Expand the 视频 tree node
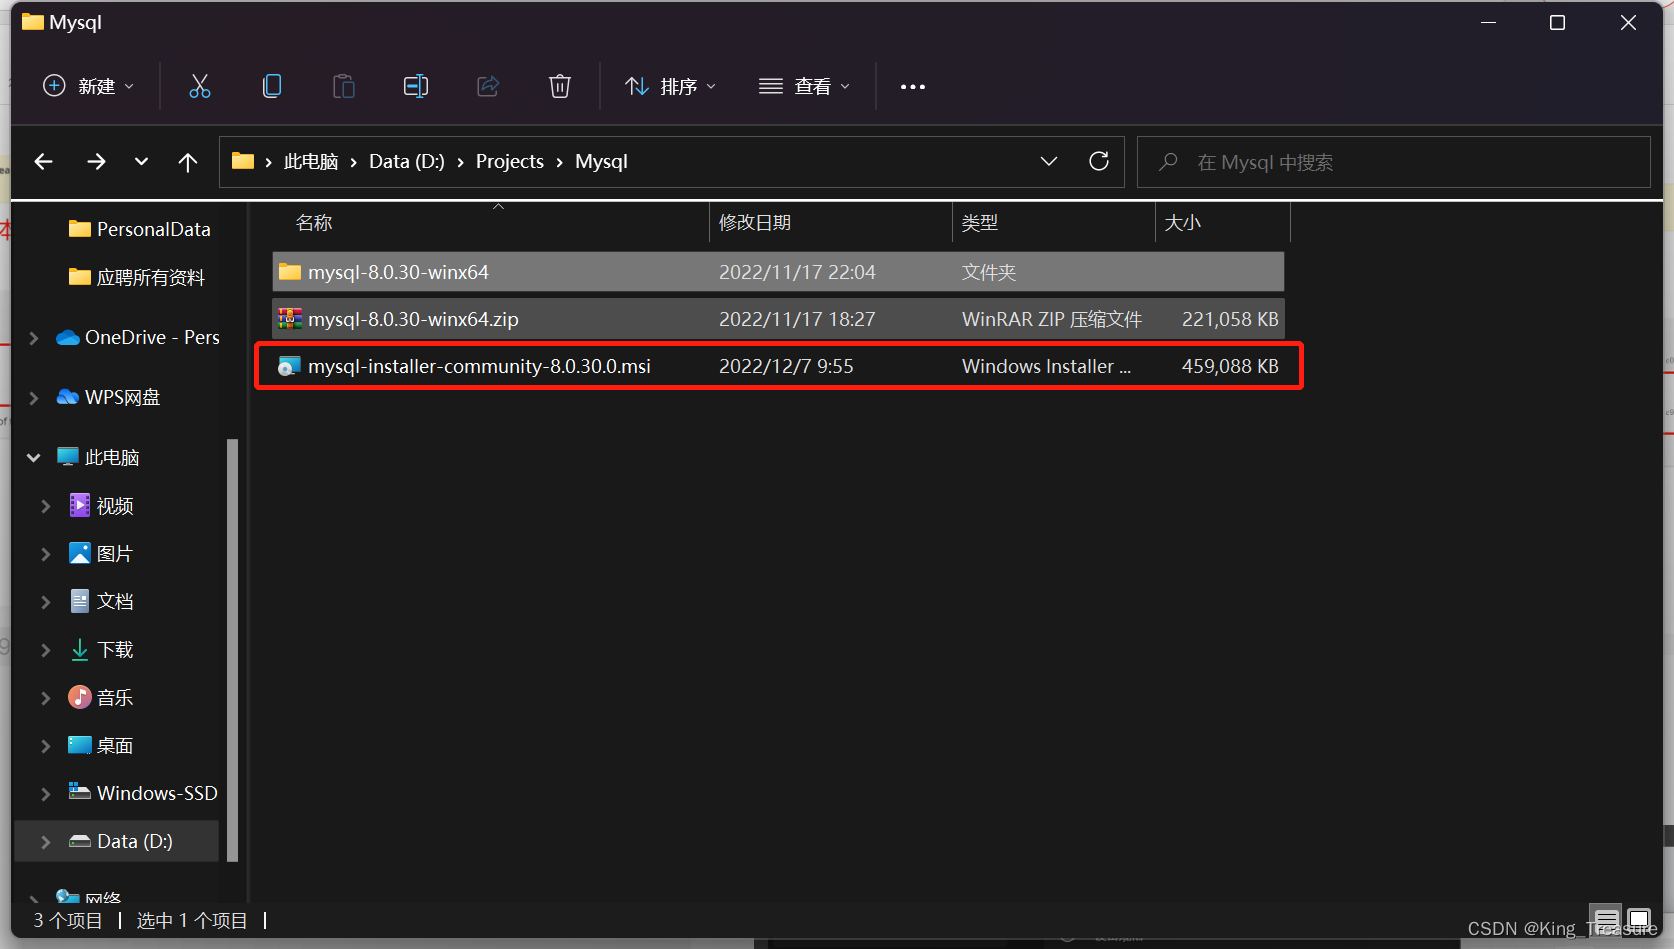The height and width of the screenshot is (949, 1674). coord(46,506)
